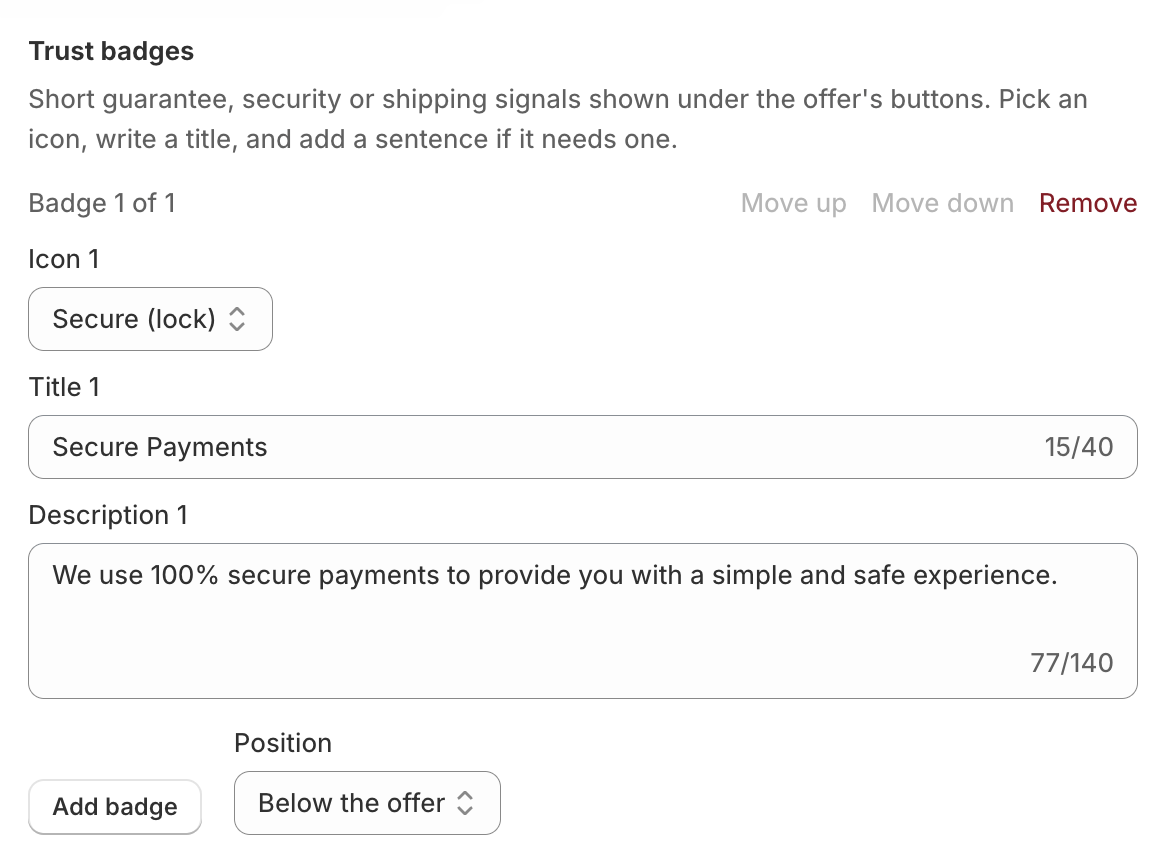Click the Badge 1 of 1 text

pyautogui.click(x=102, y=203)
